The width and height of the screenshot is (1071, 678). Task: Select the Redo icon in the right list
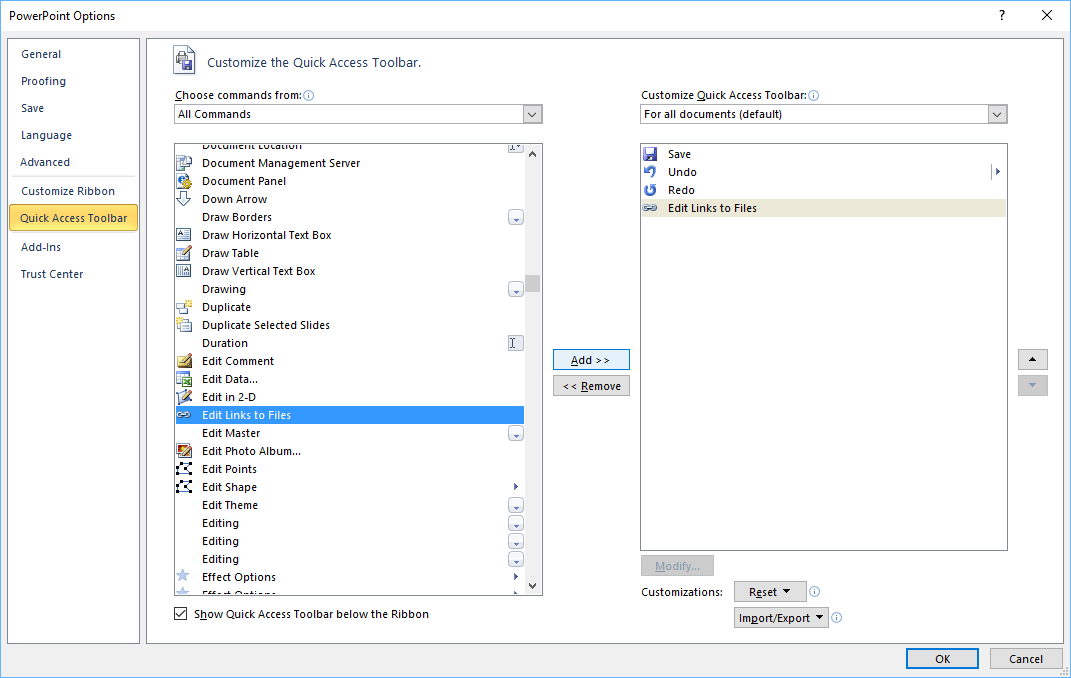(x=650, y=190)
